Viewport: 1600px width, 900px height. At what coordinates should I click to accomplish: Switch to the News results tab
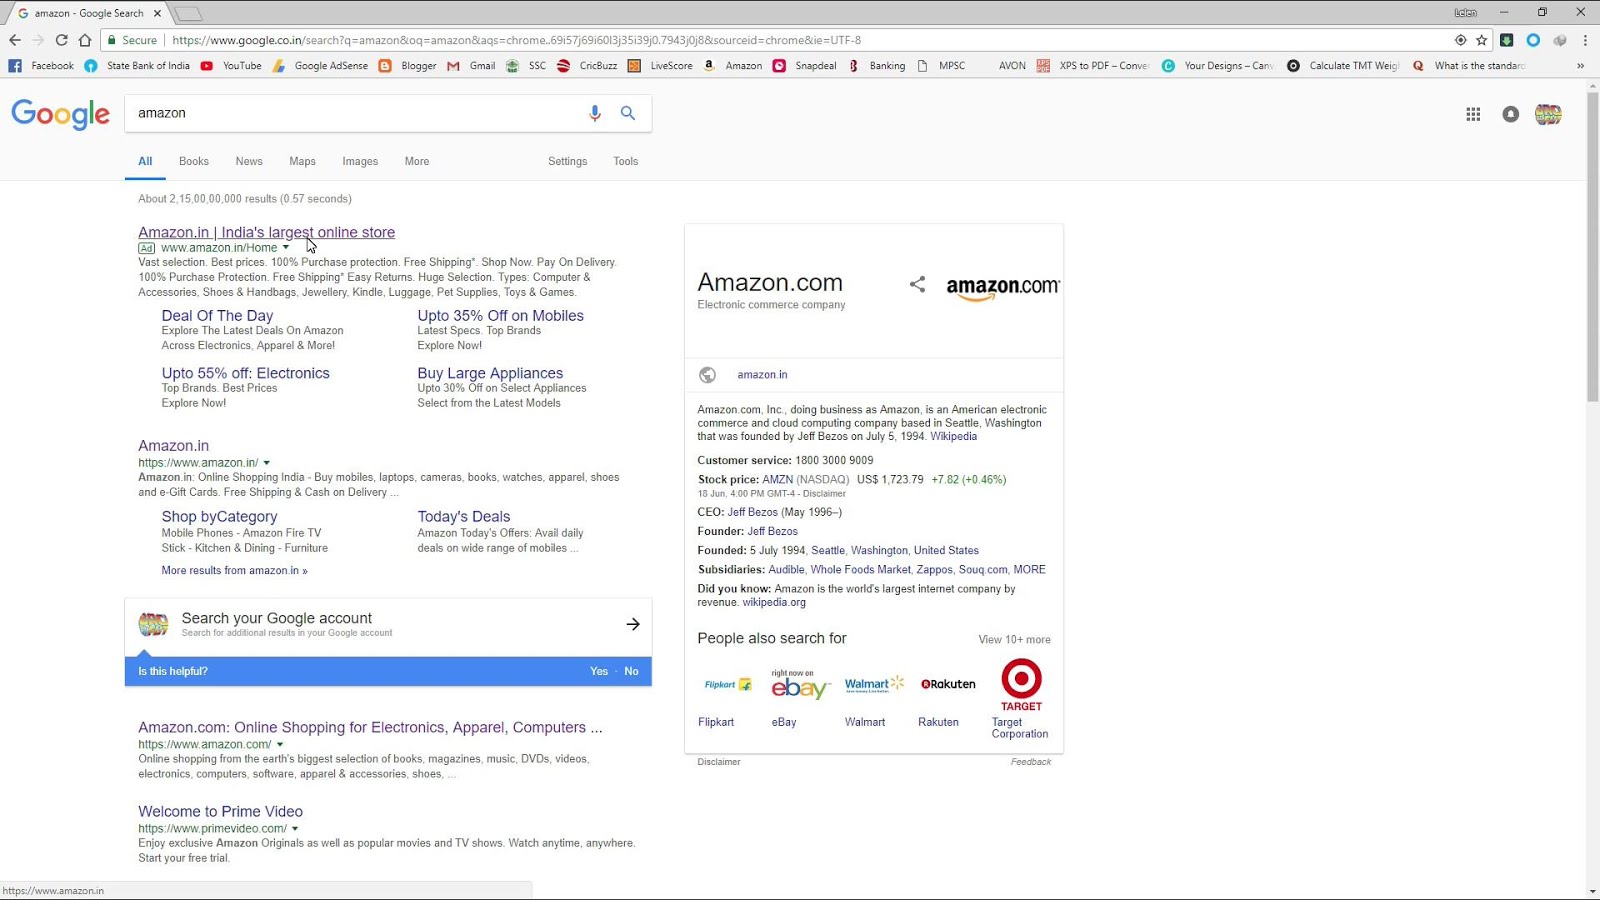(x=249, y=161)
